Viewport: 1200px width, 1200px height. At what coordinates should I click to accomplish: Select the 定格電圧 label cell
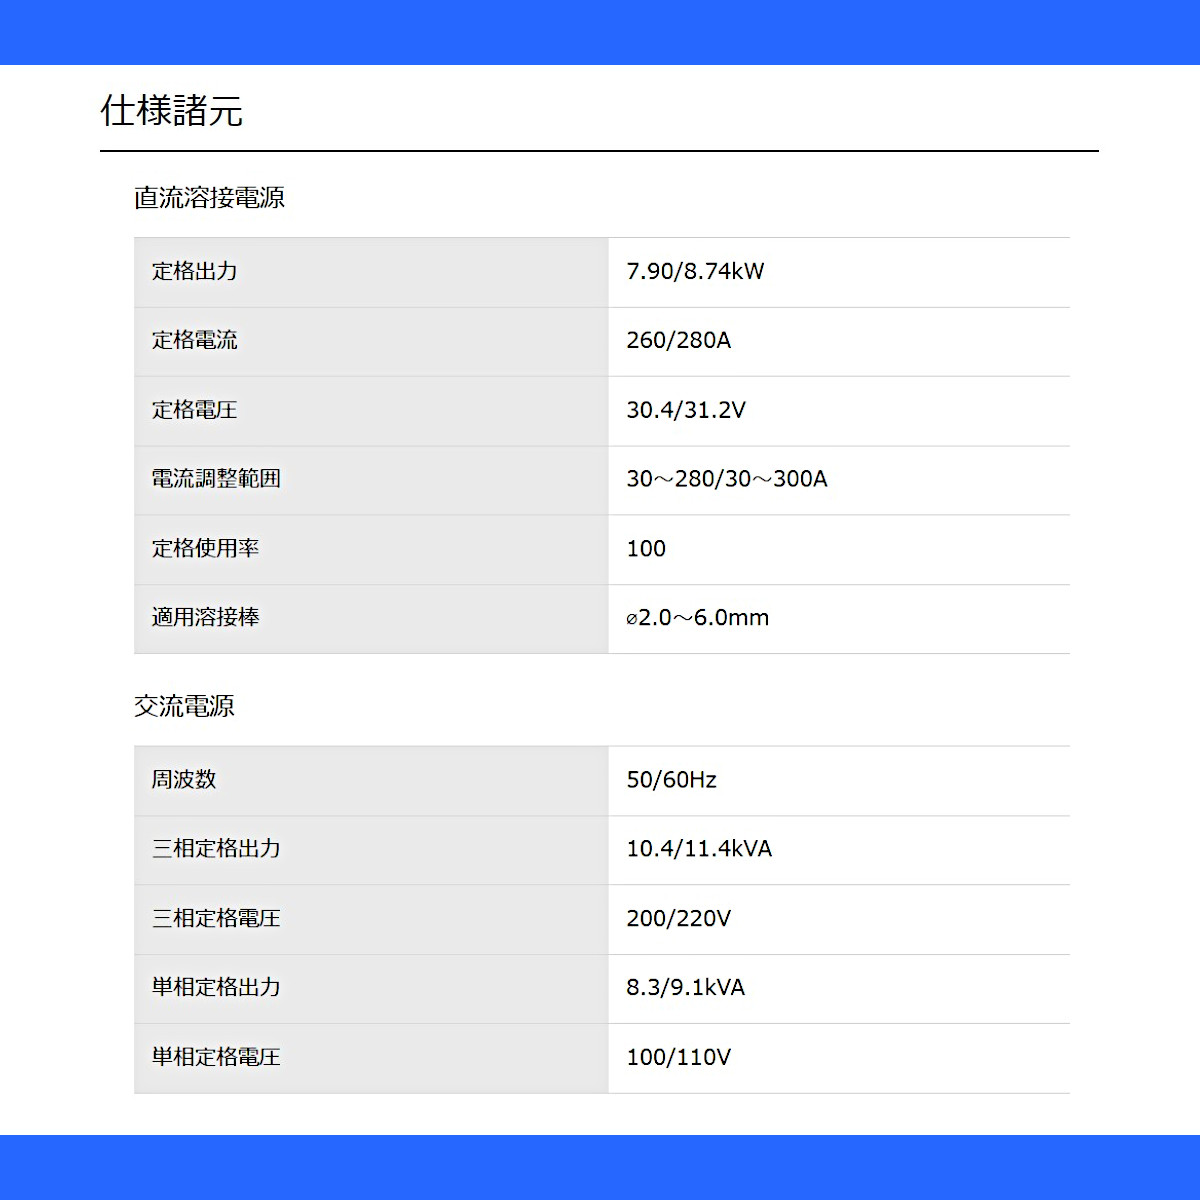click(371, 411)
